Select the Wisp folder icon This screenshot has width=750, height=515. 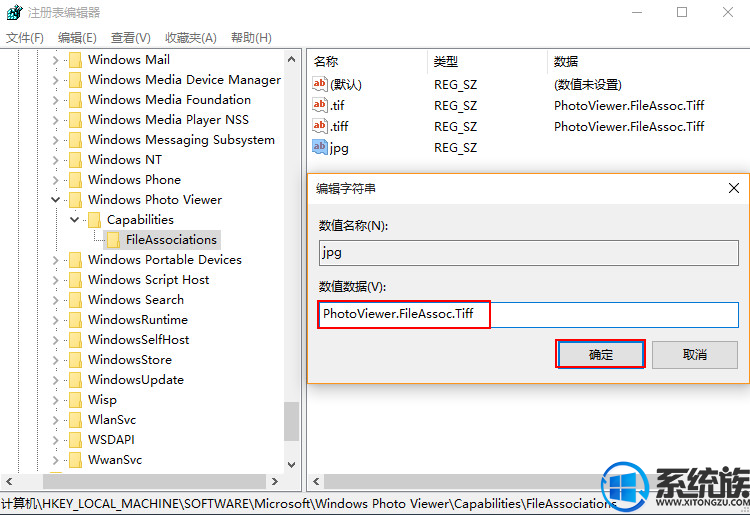coord(75,400)
